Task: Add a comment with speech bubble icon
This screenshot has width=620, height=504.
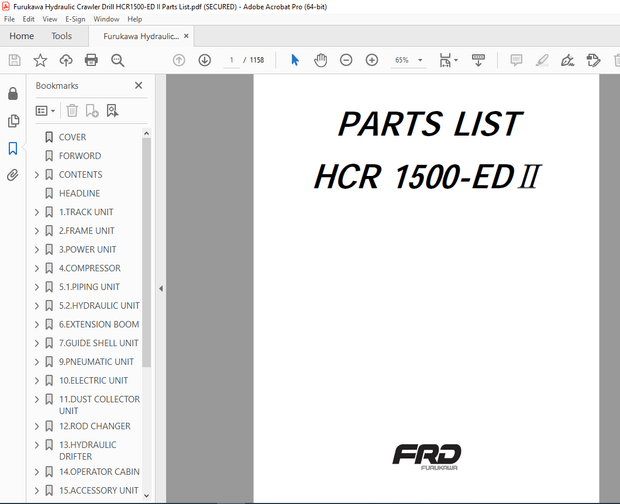Action: (x=516, y=60)
